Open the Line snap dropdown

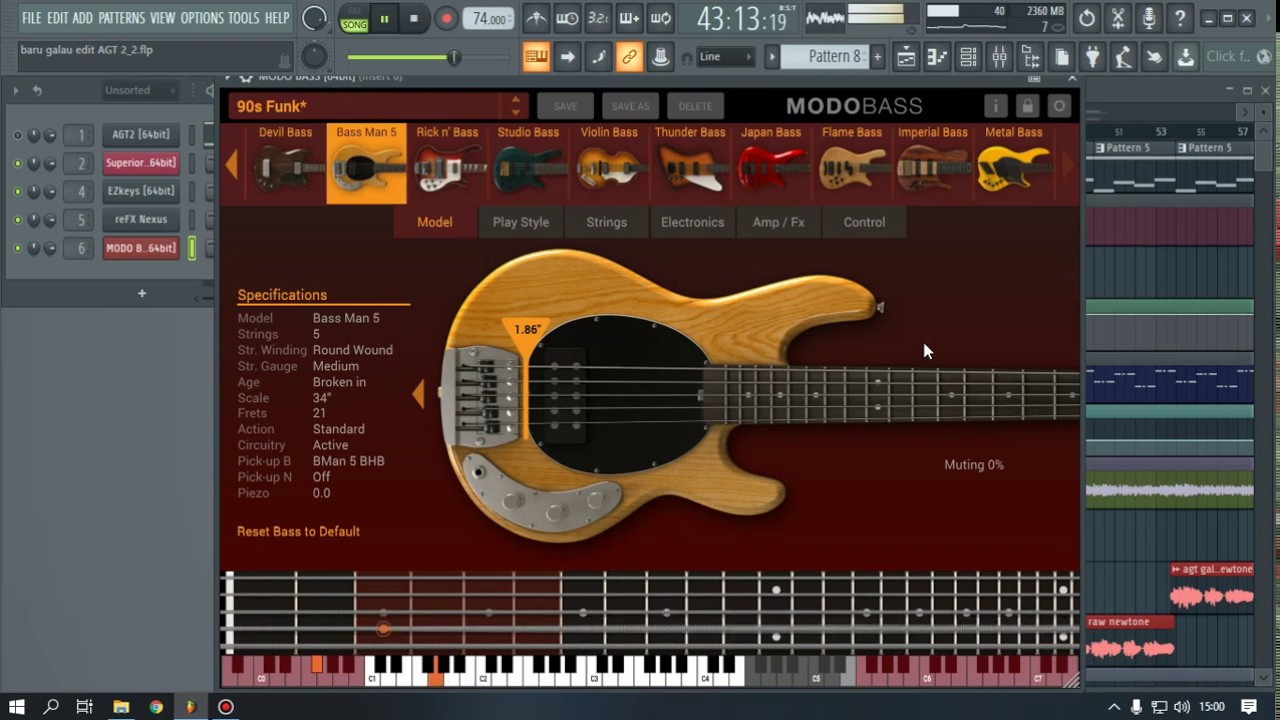coord(725,57)
